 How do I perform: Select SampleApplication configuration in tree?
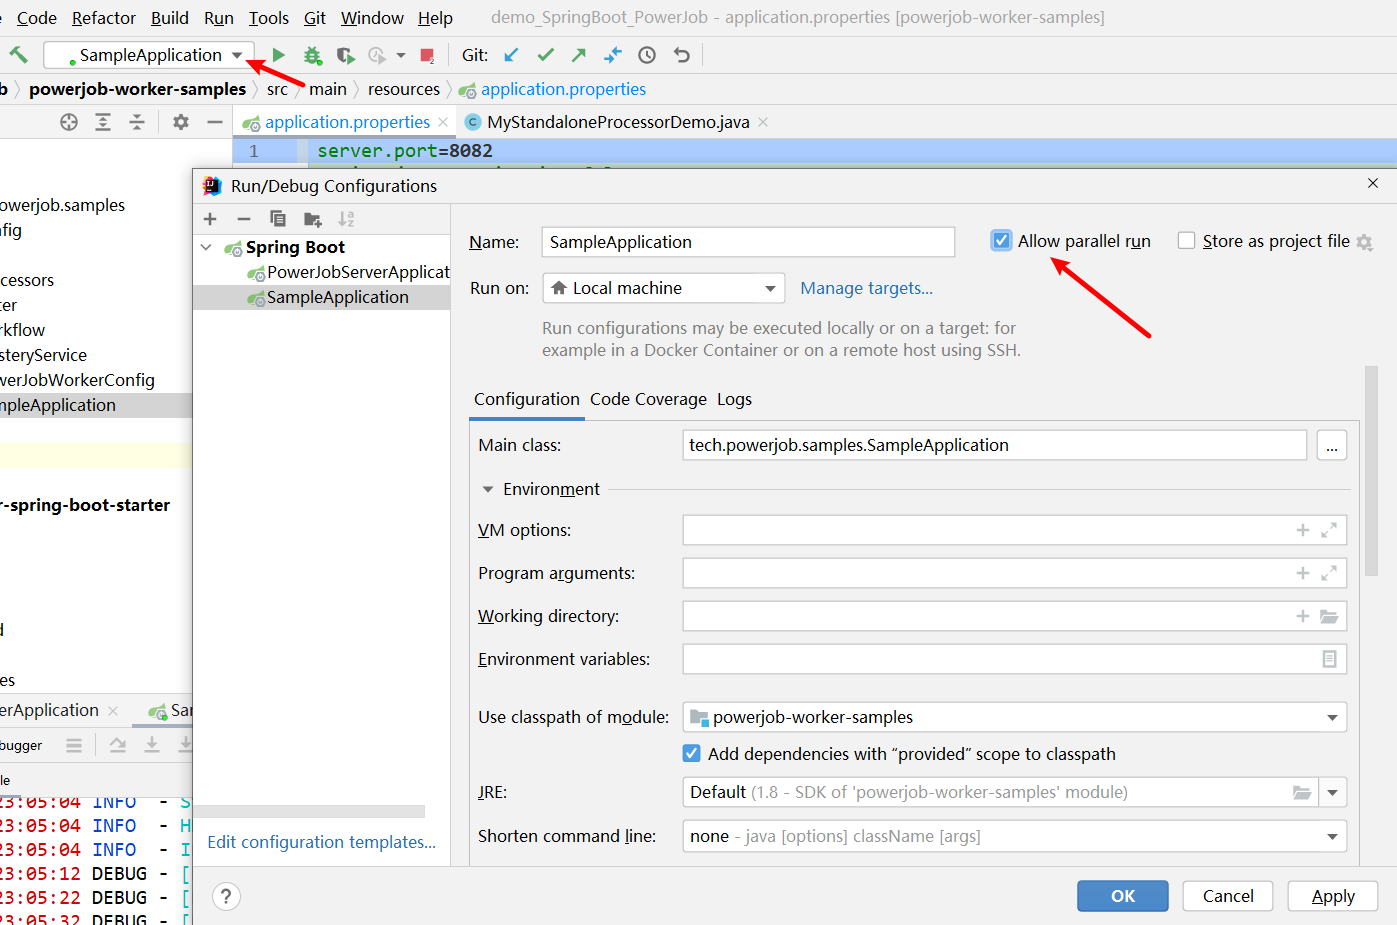(x=322, y=297)
